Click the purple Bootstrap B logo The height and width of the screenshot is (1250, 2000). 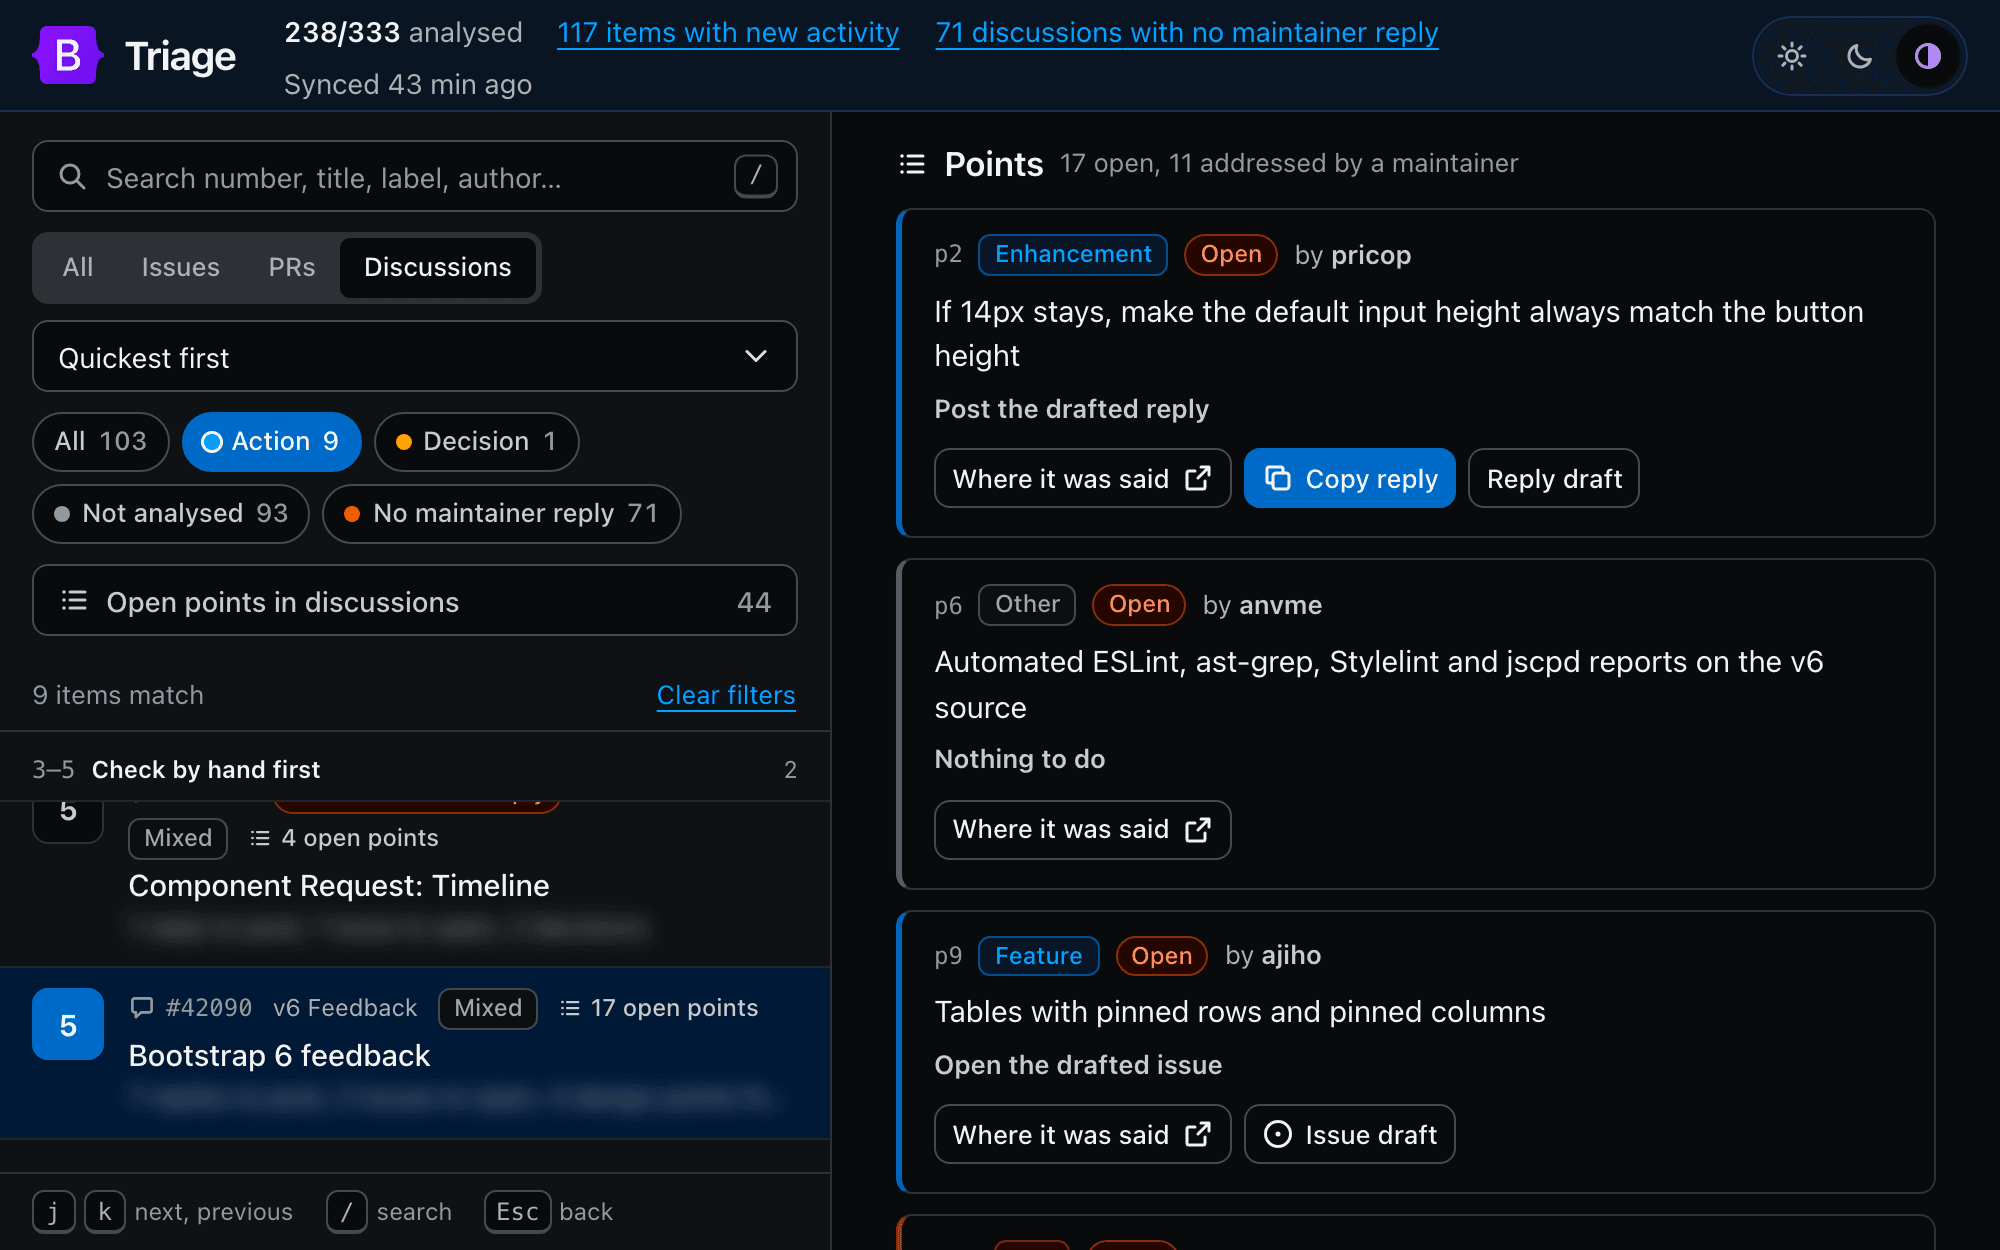pos(68,56)
